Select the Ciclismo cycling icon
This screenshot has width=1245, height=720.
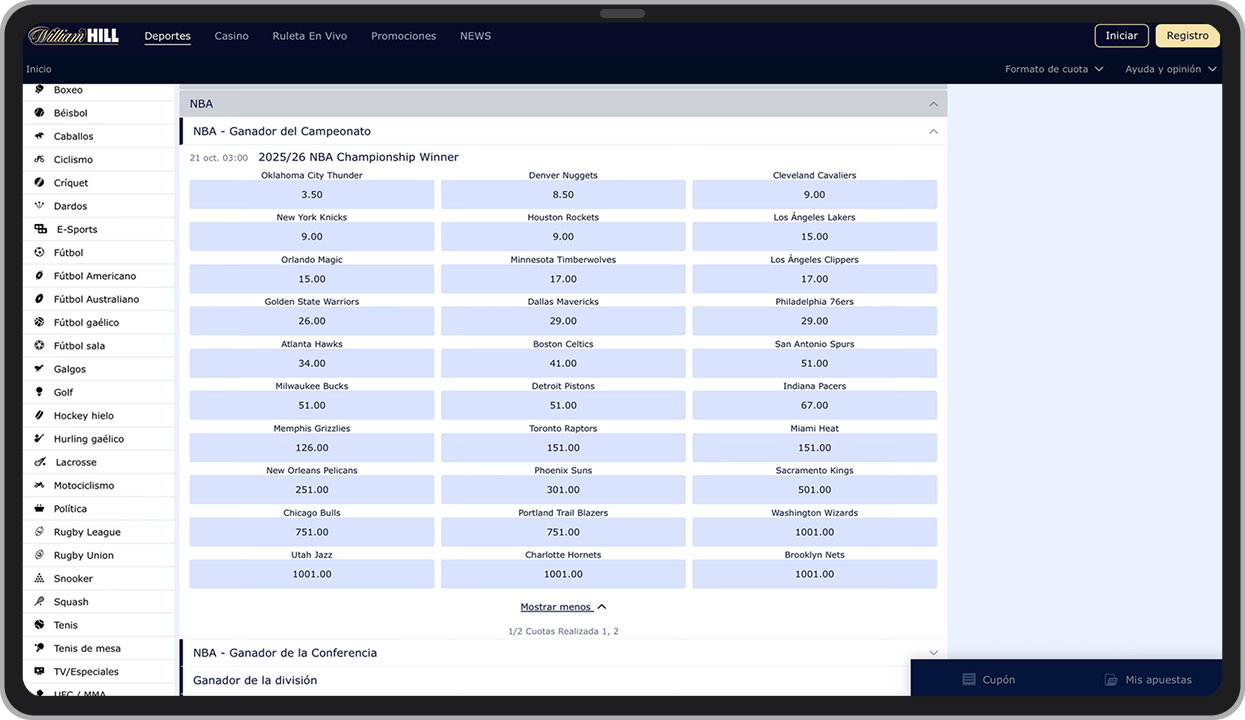40,159
